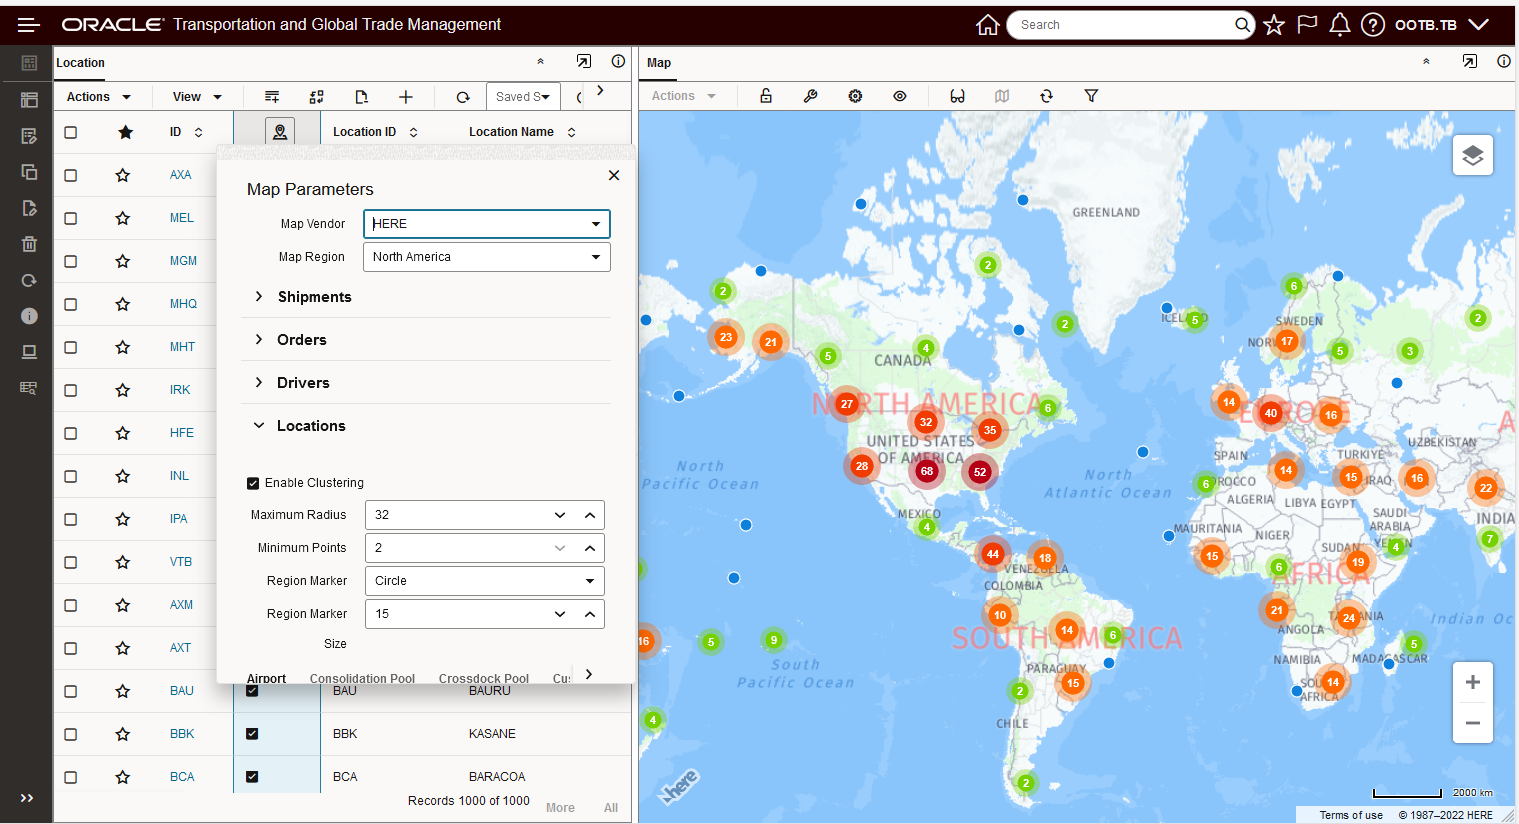Open the map settings gear icon

click(855, 96)
